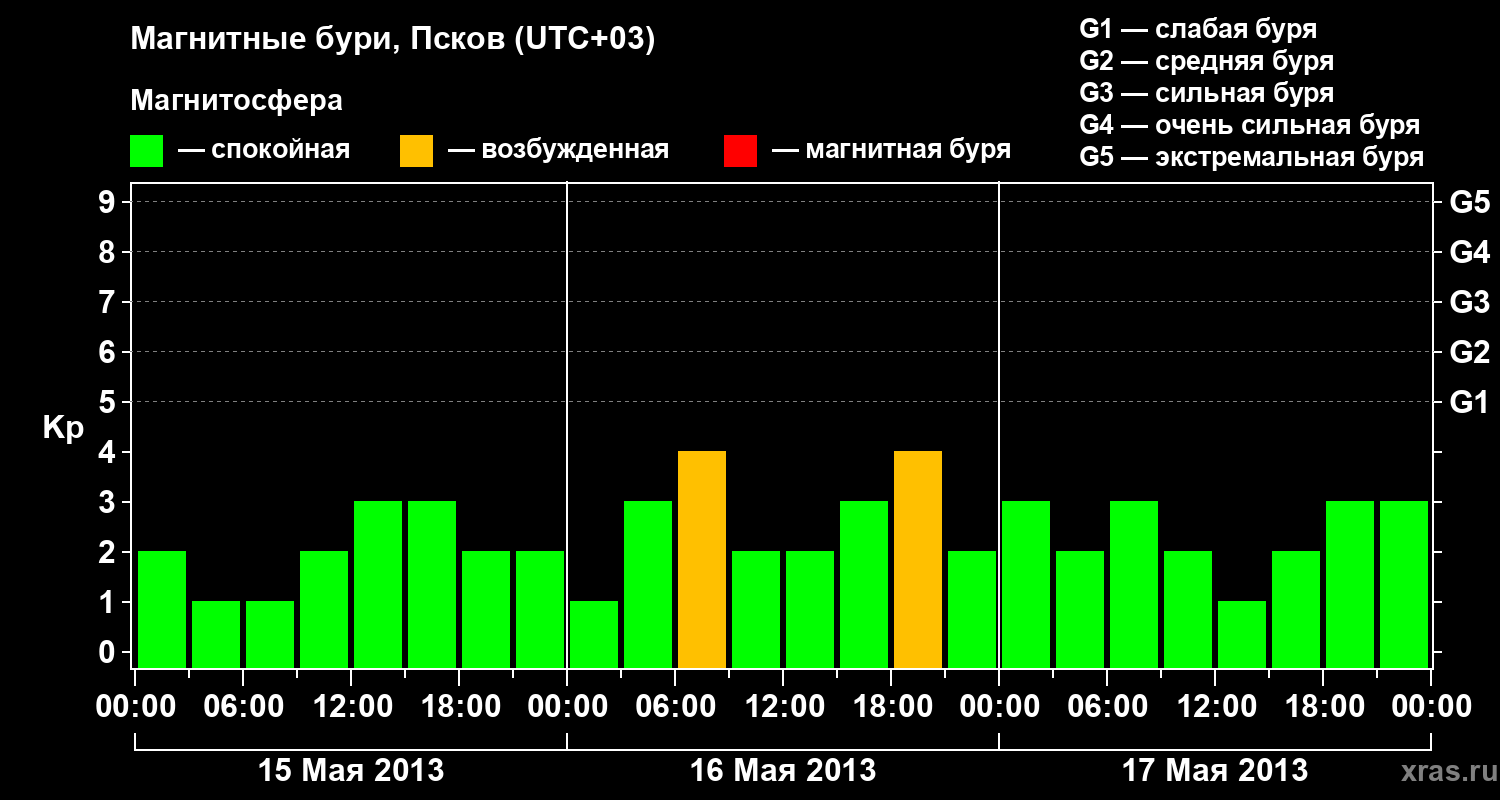Click the first orange bar, 16 May 06:00–09:00
This screenshot has height=800, width=1500.
pos(702,560)
